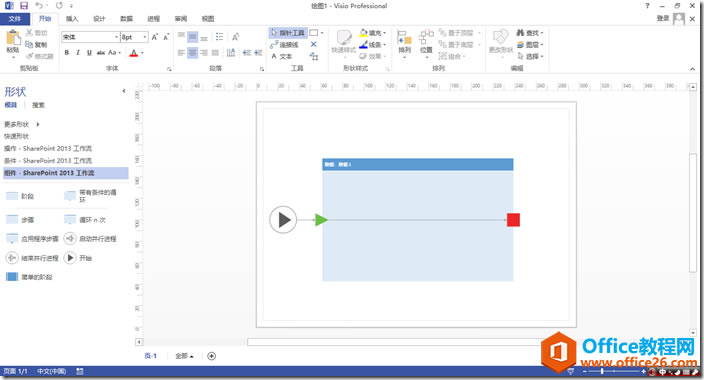704x380 pixels.
Task: Click the 复制 (Copy) button
Action: pos(36,44)
